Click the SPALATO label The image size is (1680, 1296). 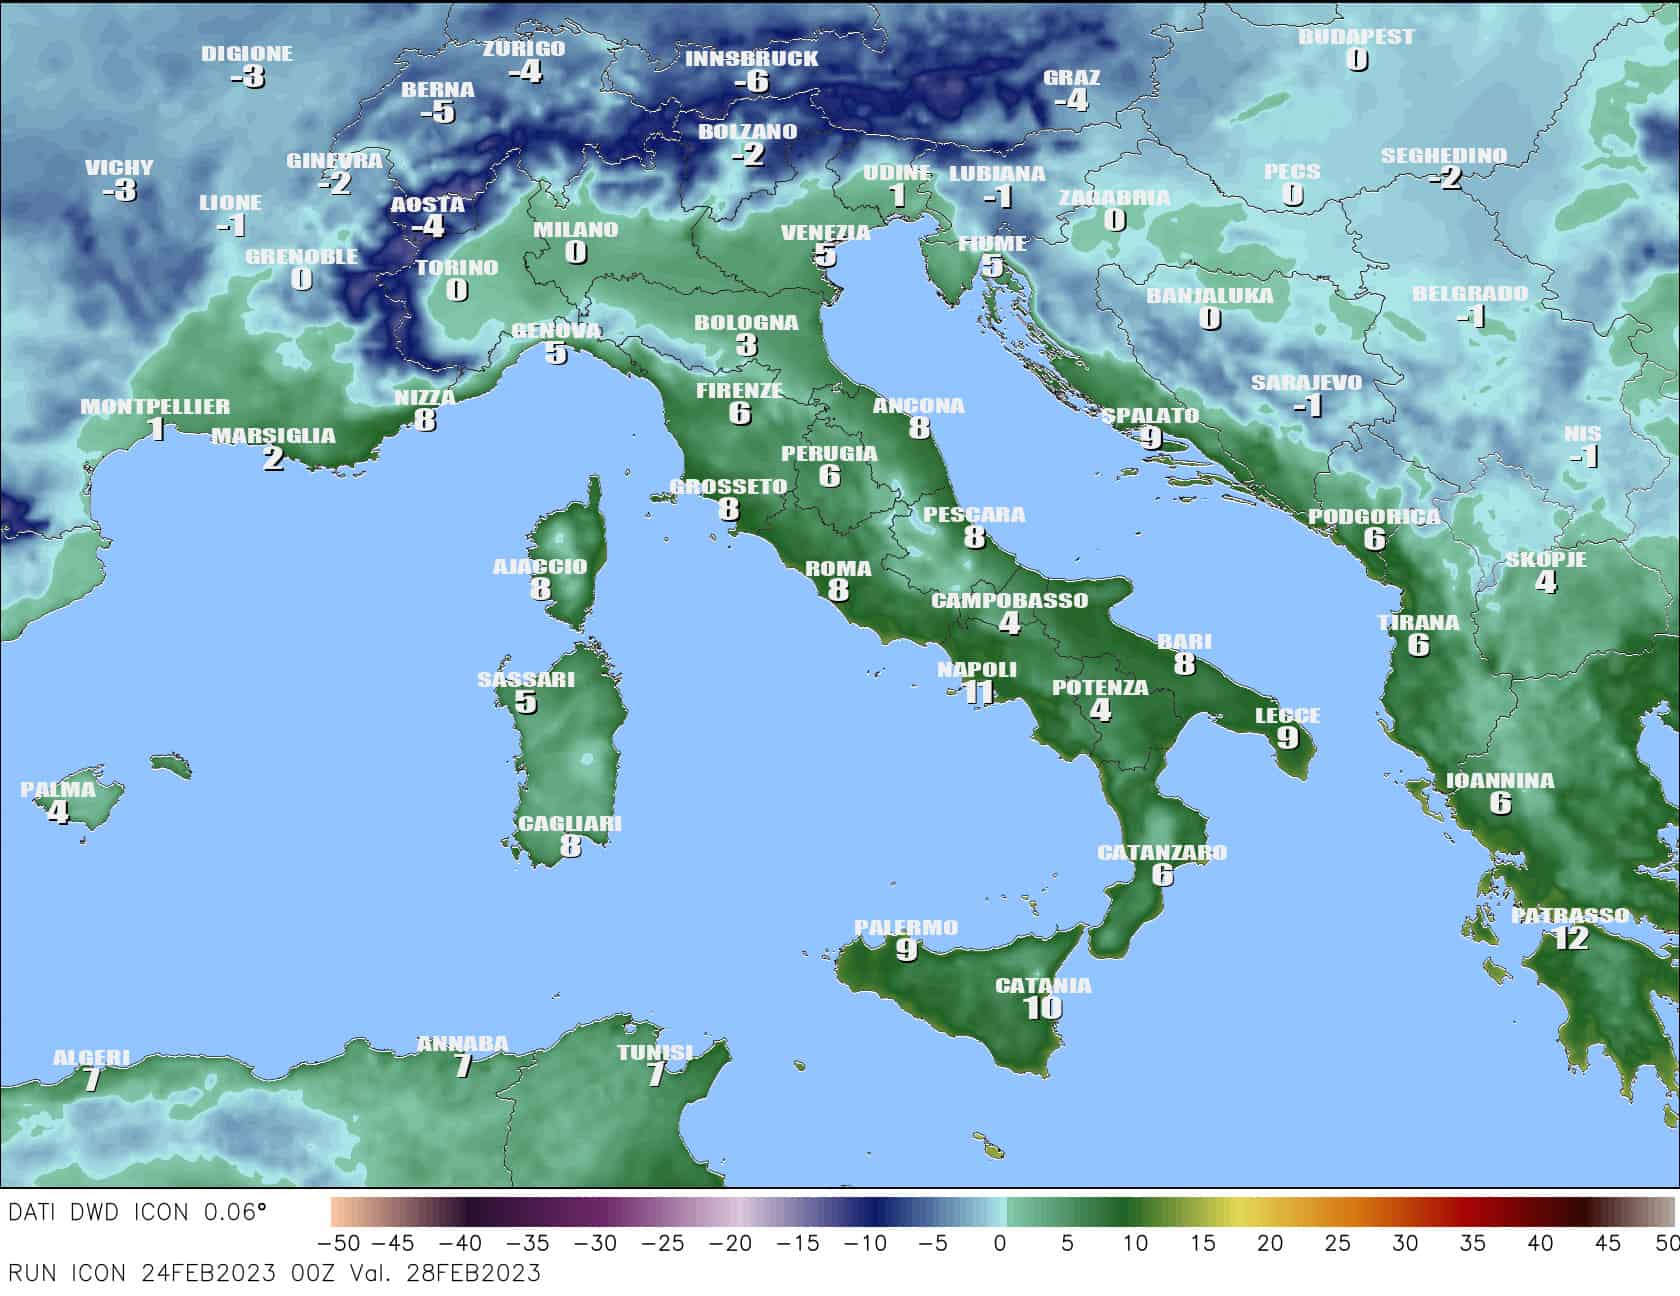pos(1150,415)
